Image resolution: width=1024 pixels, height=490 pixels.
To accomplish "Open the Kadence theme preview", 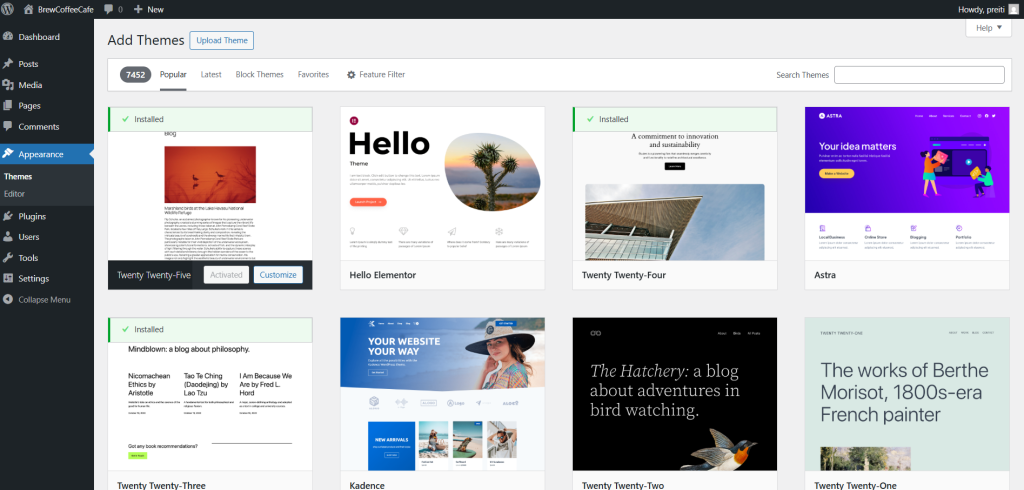I will point(442,394).
